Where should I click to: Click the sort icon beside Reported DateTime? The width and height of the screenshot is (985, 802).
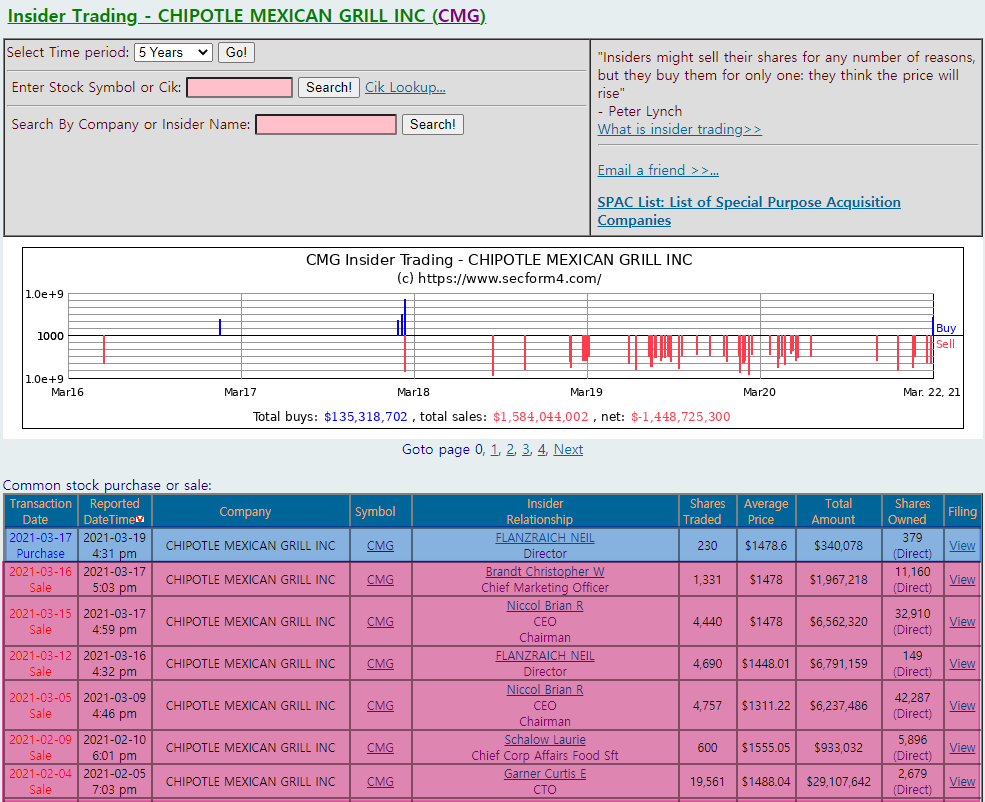(x=140, y=519)
